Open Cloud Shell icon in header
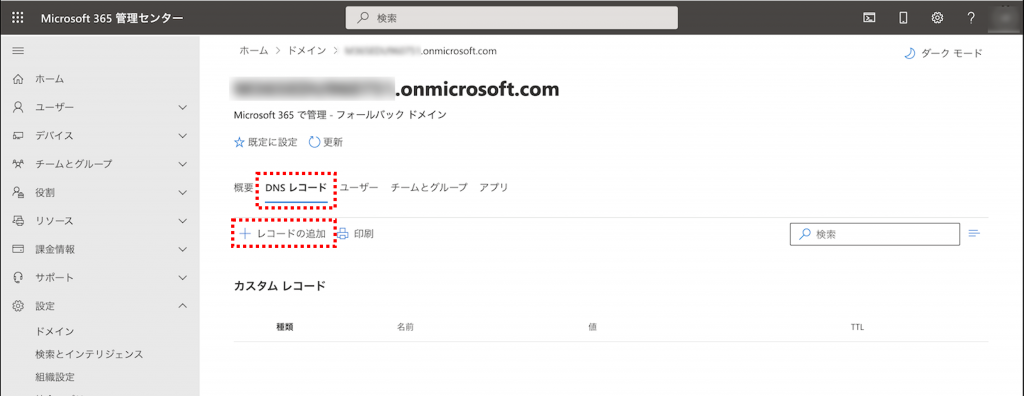The height and width of the screenshot is (396, 1024). (x=869, y=18)
